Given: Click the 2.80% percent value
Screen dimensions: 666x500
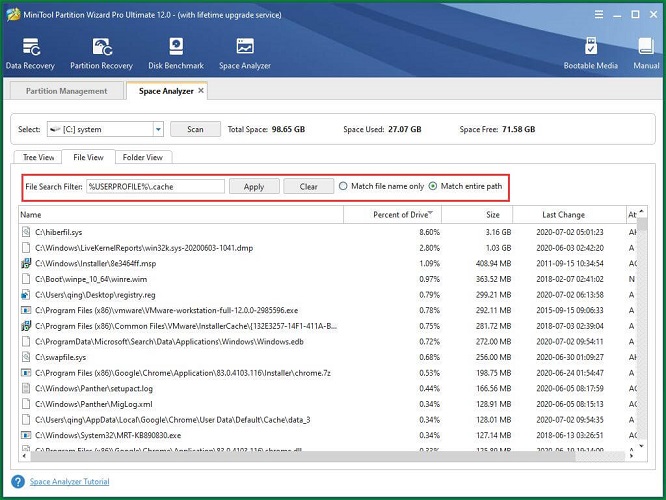Looking at the screenshot, I should click(x=429, y=248).
